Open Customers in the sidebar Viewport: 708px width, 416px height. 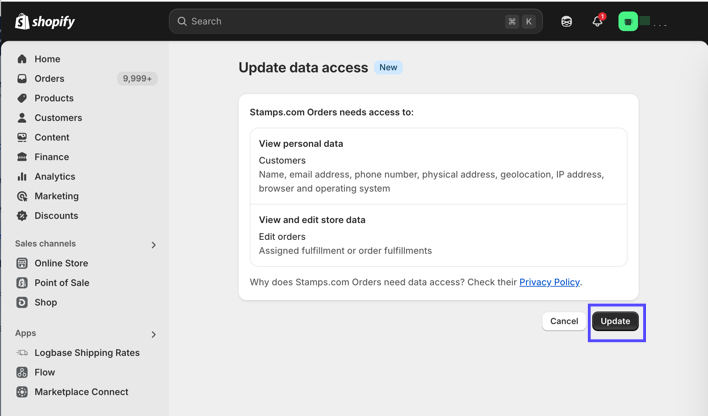click(x=58, y=118)
